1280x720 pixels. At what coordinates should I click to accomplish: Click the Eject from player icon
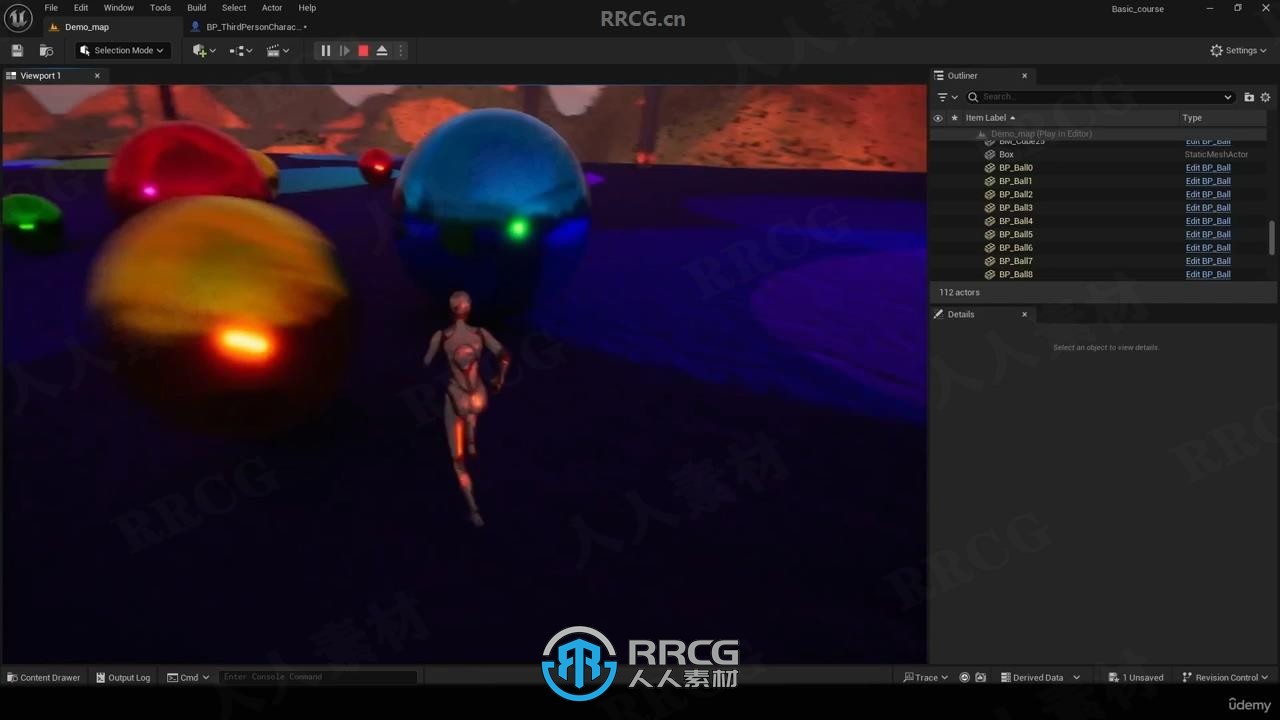pos(382,50)
